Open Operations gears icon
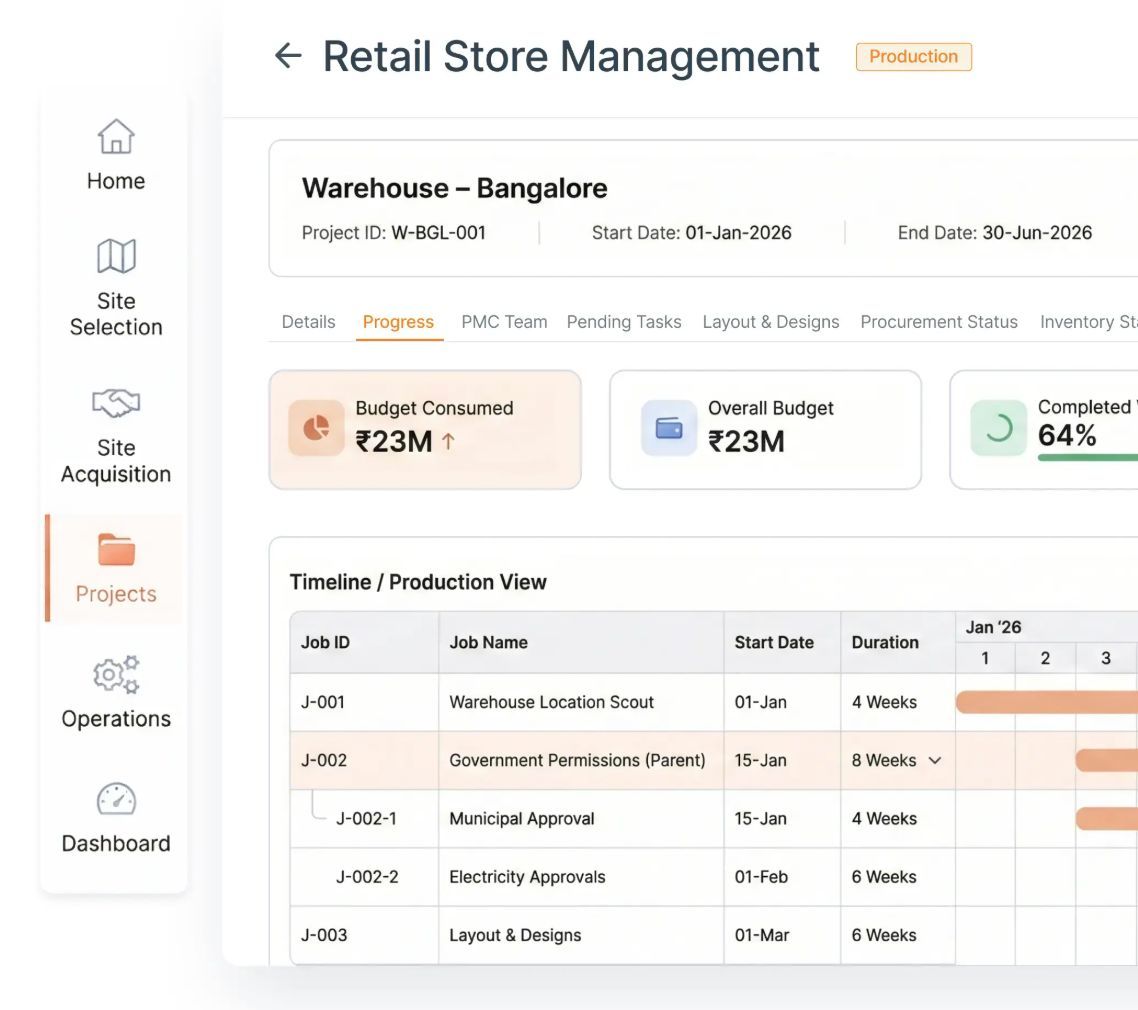This screenshot has width=1138, height=1010. 116,675
